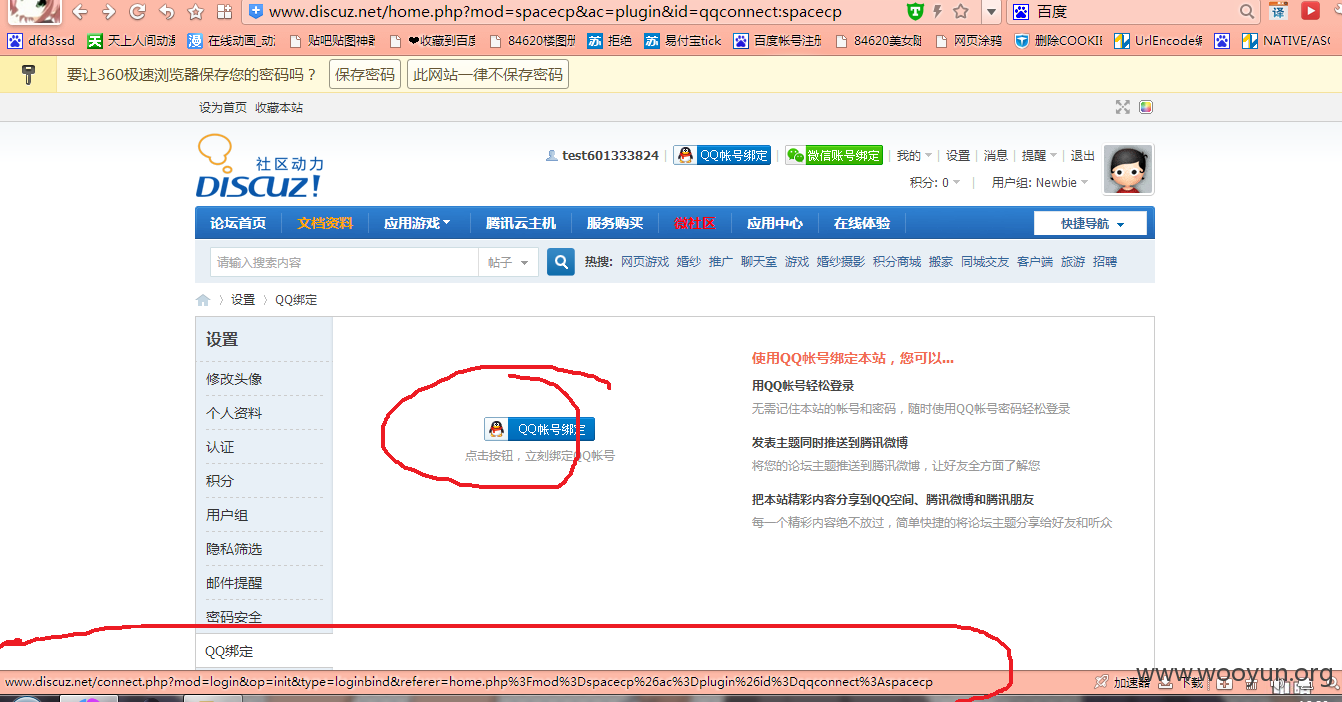
Task: Open the 服务购买 nav tab
Action: coord(615,223)
